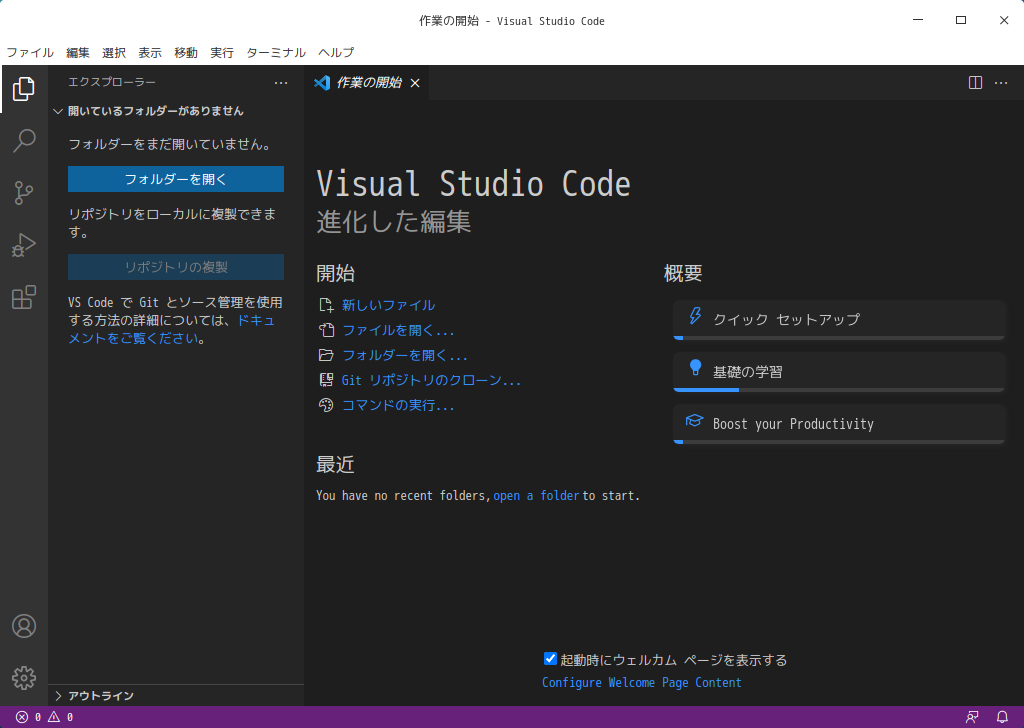Click the フォルダーを開く... link in 開始

point(405,355)
